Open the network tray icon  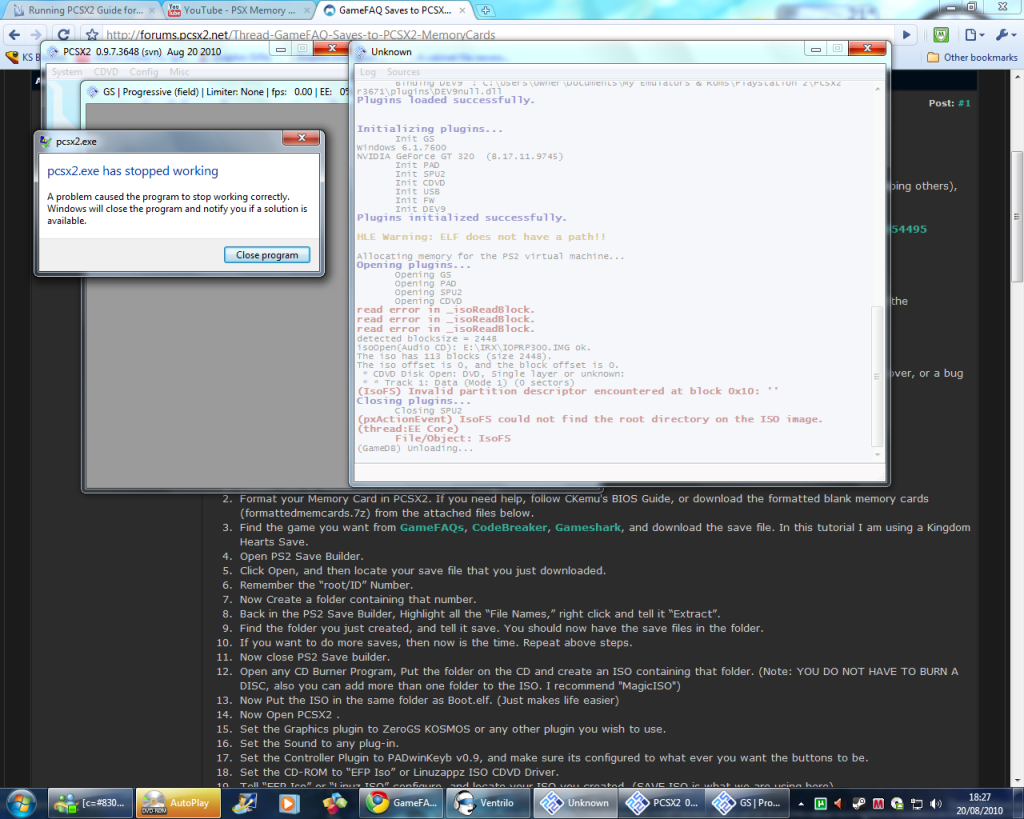(917, 803)
